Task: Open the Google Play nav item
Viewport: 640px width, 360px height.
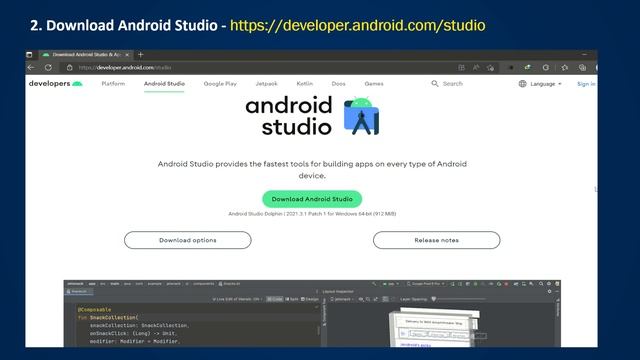Action: coord(220,84)
